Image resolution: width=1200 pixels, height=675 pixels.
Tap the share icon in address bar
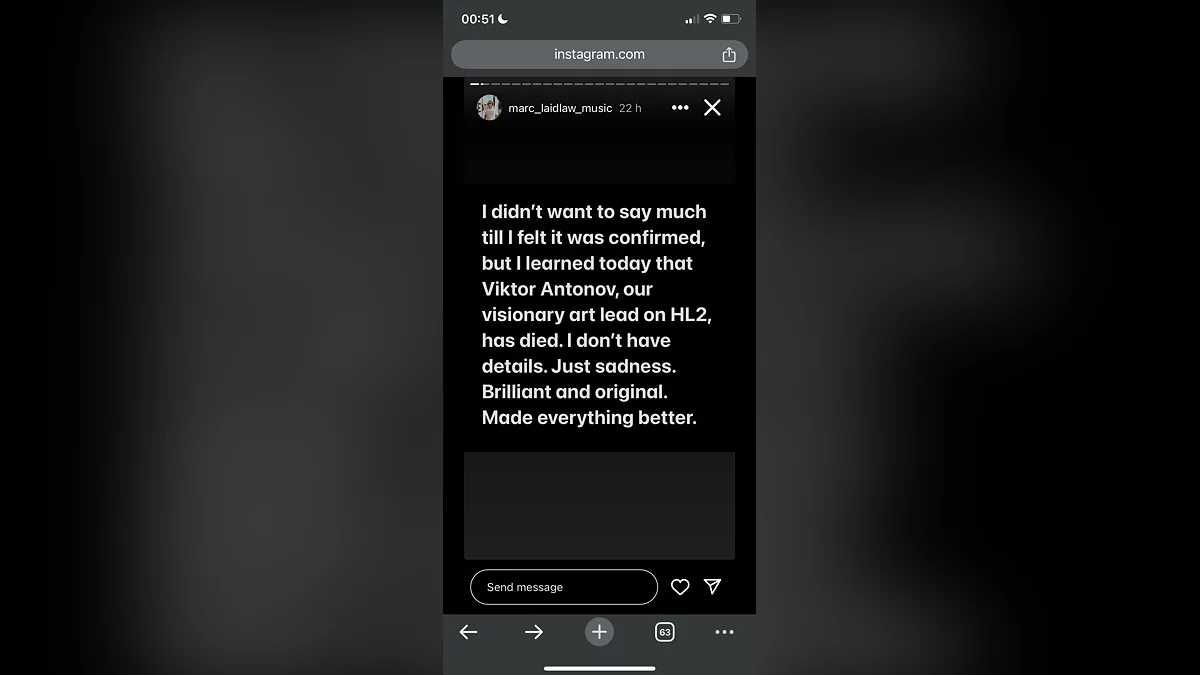729,54
